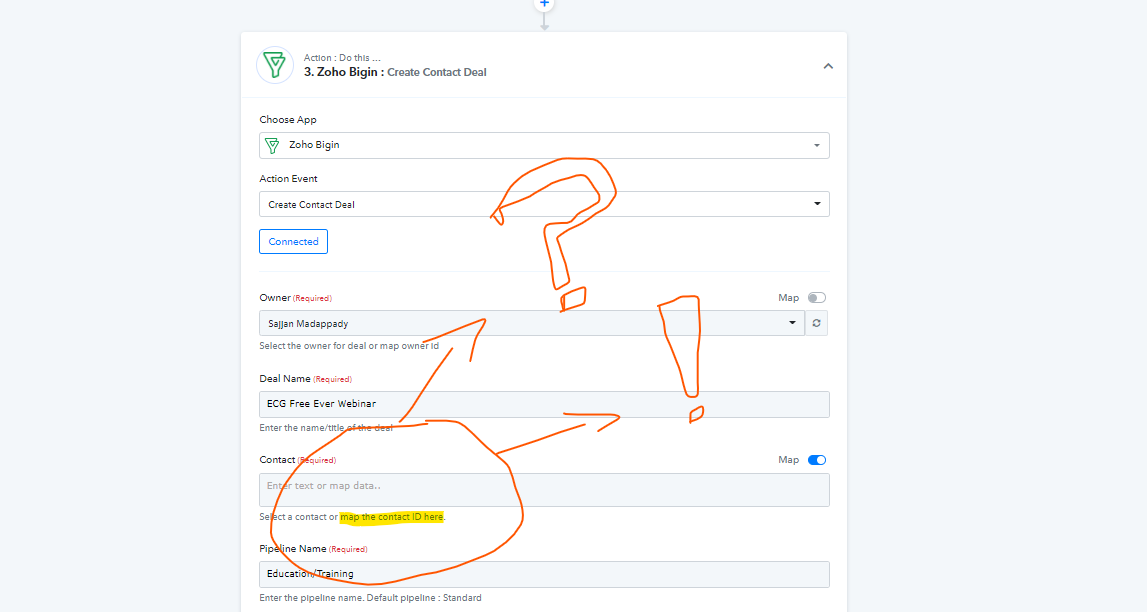Click 'Select the owner for deal or map owner id' hint

coord(349,346)
